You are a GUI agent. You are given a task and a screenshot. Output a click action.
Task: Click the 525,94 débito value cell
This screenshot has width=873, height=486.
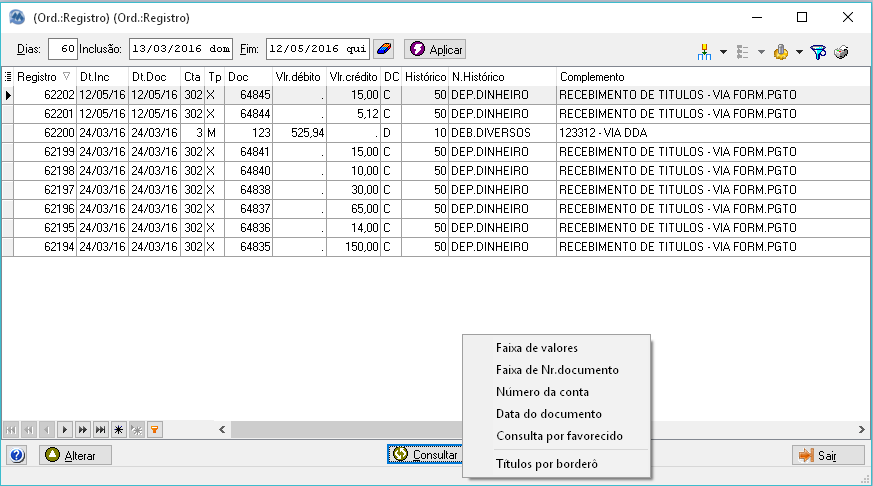tap(300, 133)
